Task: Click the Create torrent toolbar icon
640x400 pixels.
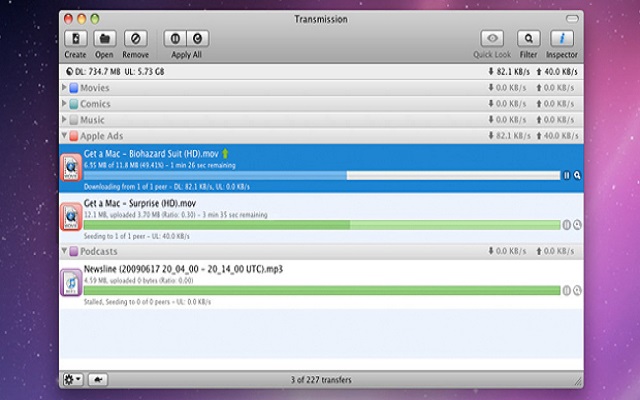Action: 75,39
